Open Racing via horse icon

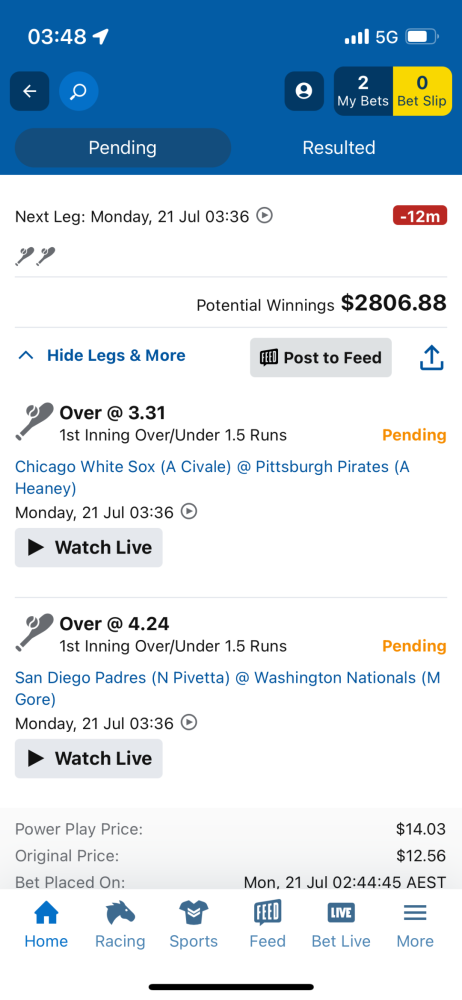point(120,924)
